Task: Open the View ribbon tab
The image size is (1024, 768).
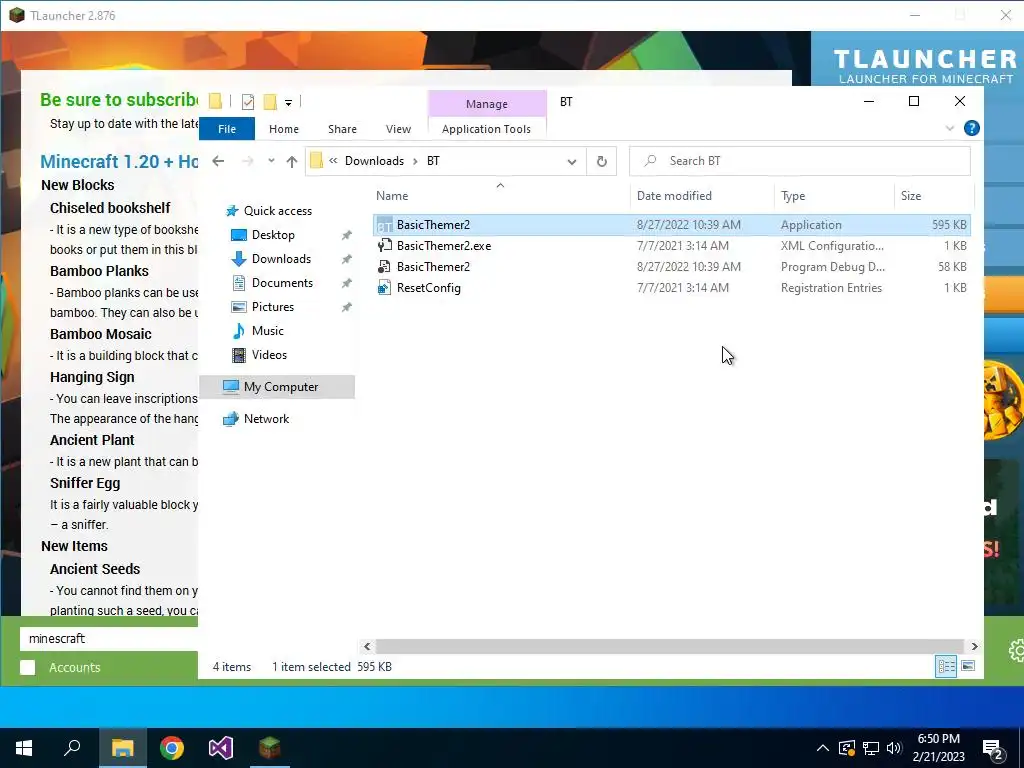Action: click(398, 129)
